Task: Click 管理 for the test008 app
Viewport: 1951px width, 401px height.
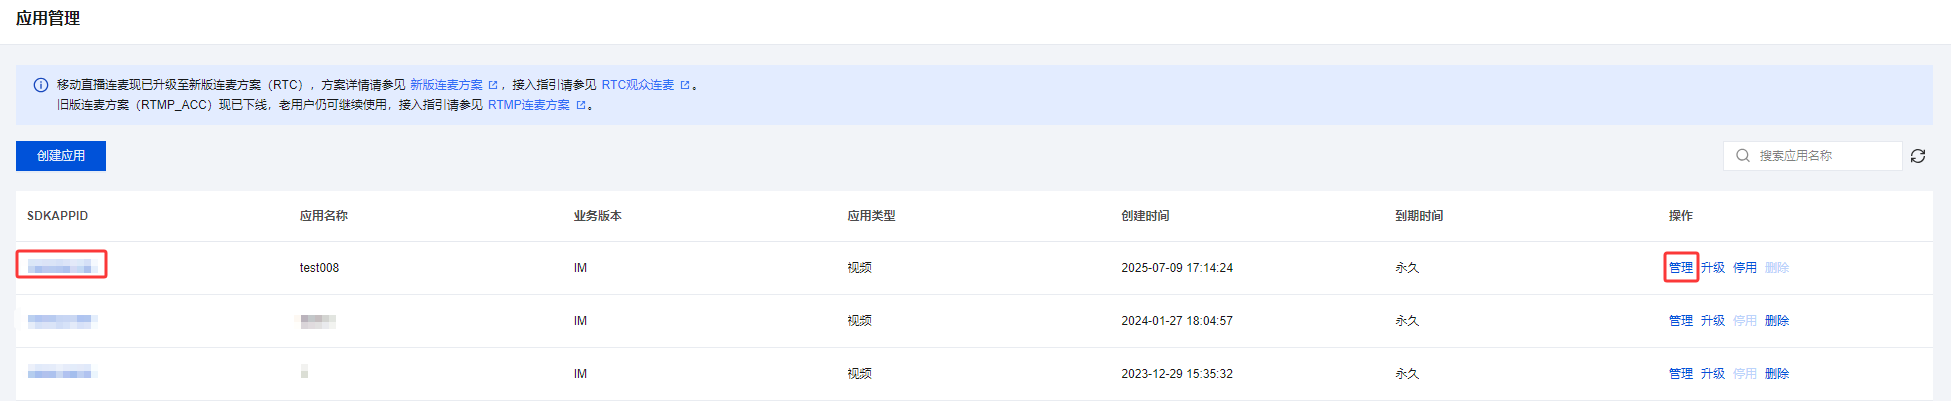Action: (x=1681, y=268)
